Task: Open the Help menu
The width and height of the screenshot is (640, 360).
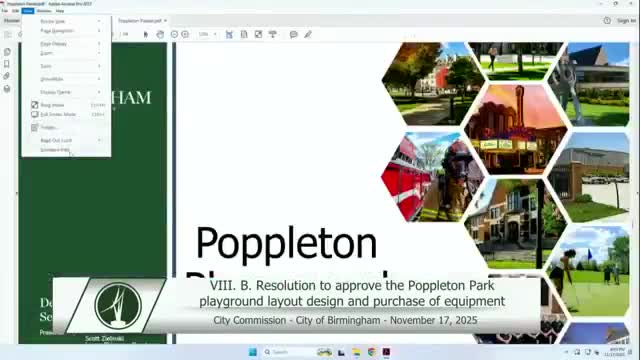Action: (60, 11)
